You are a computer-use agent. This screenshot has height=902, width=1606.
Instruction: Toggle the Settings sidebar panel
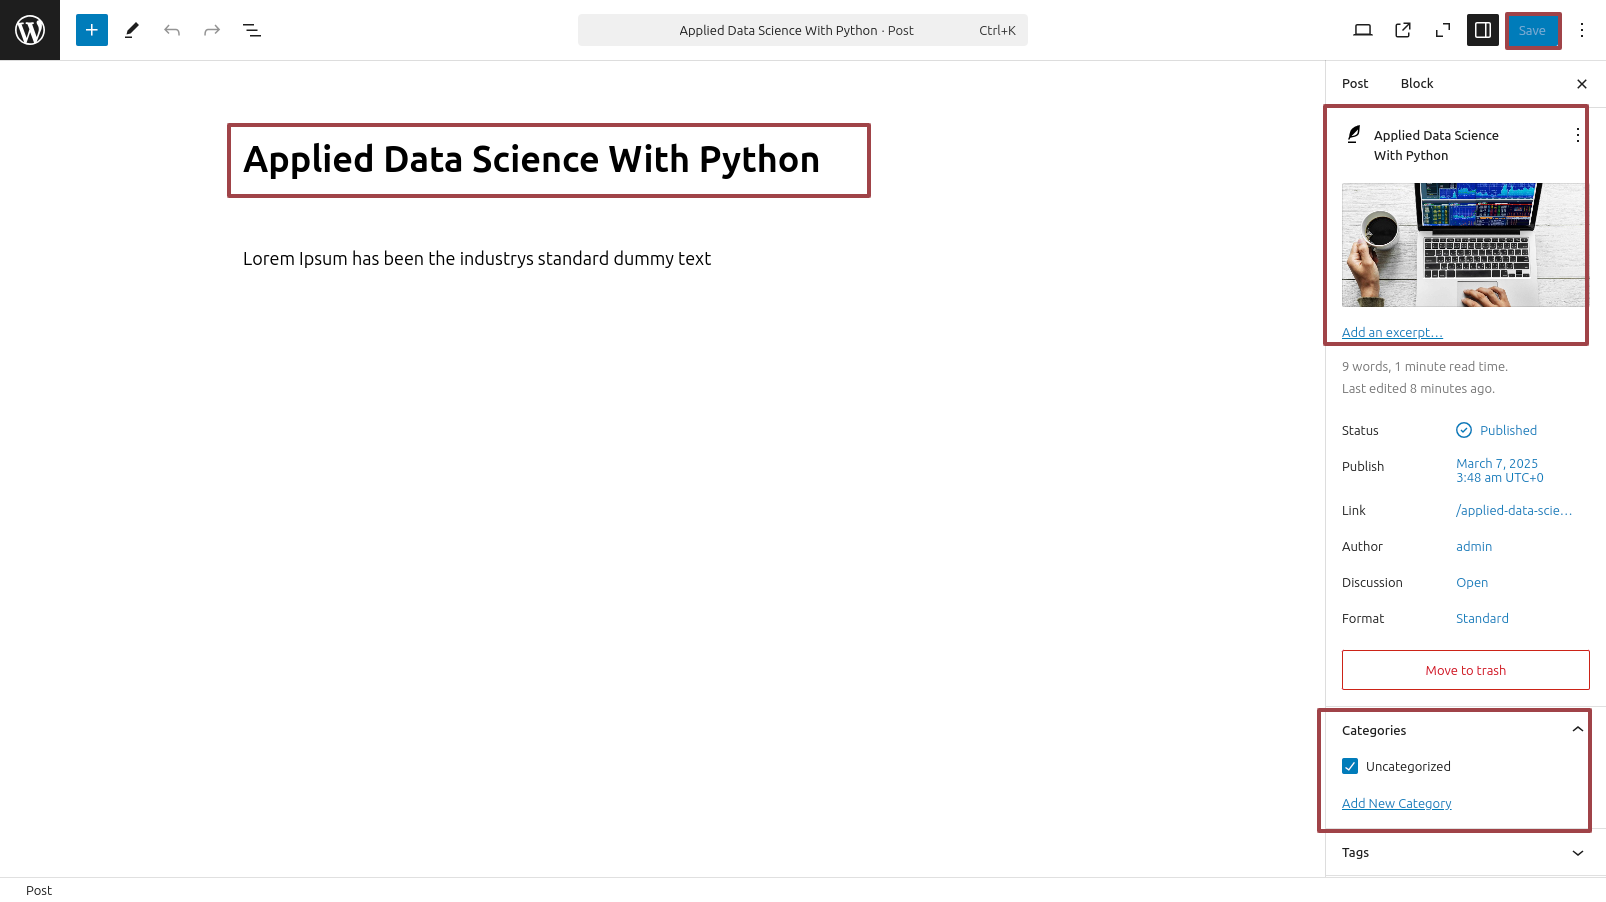click(x=1483, y=30)
